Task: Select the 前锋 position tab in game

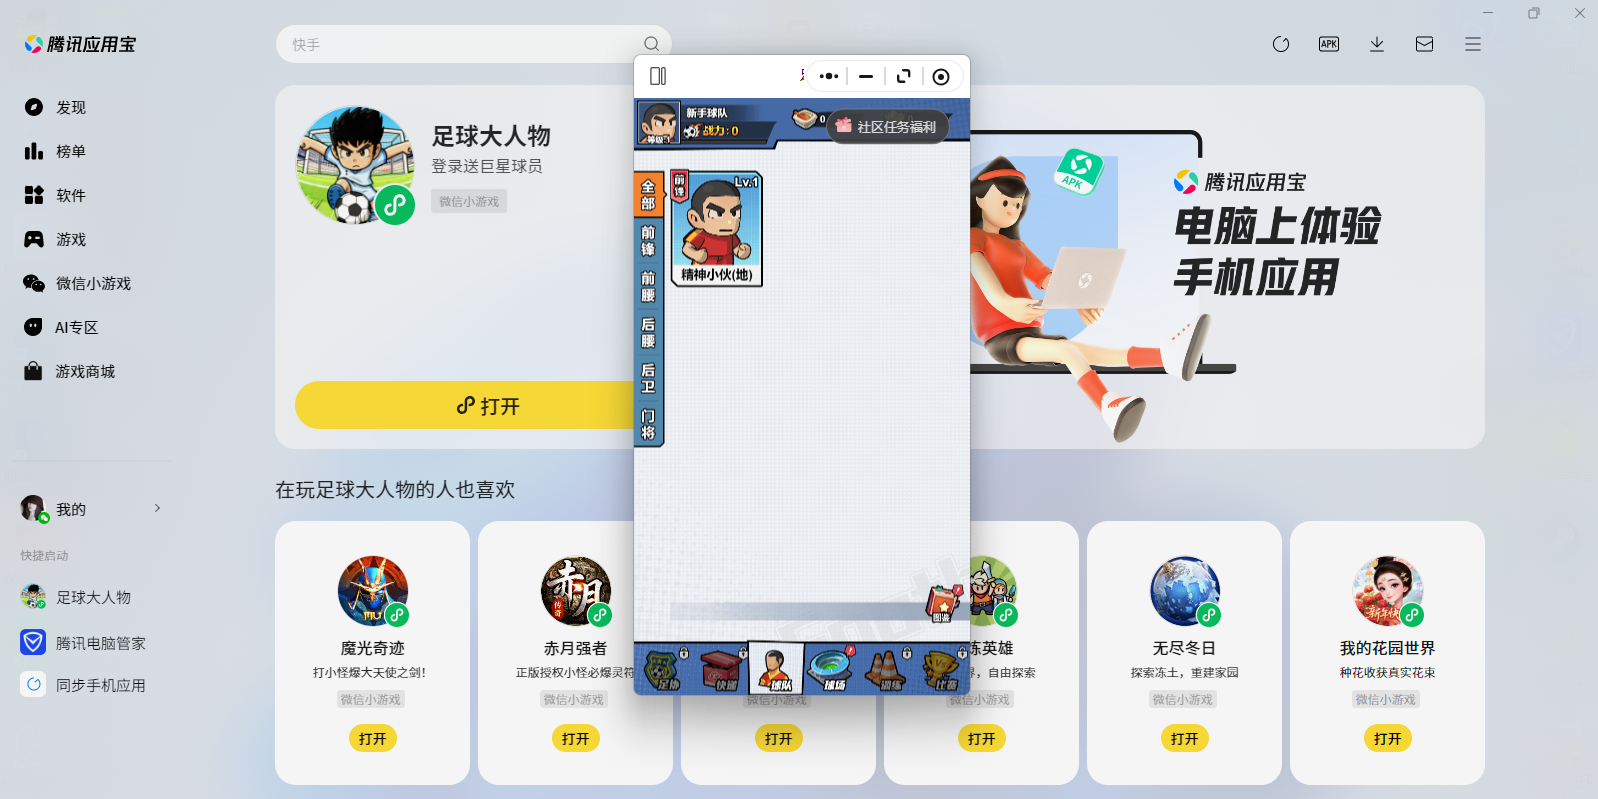Action: pos(648,240)
